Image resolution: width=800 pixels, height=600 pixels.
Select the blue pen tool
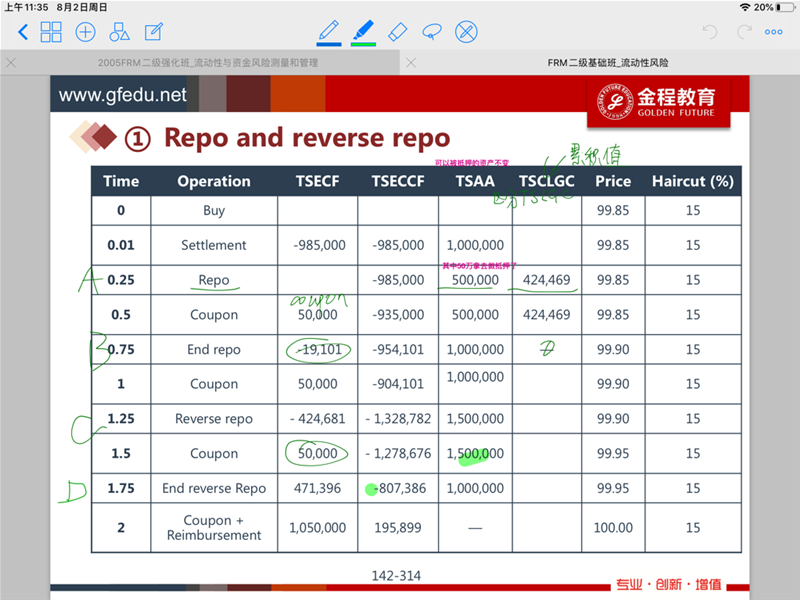[328, 29]
